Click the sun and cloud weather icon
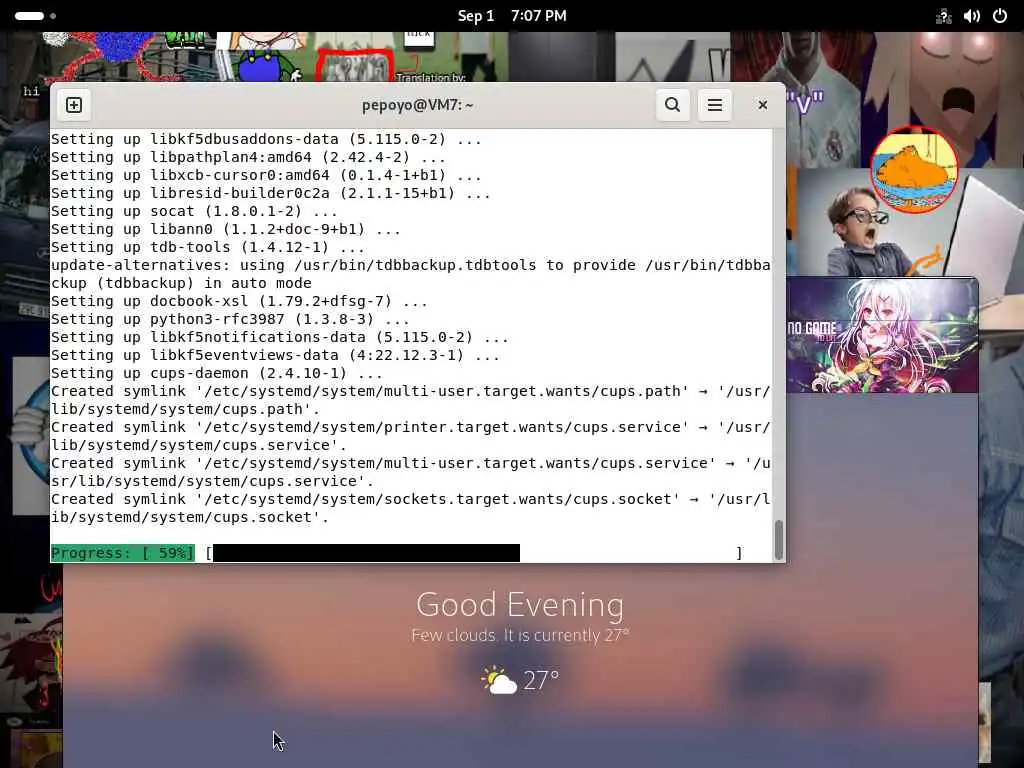 point(499,680)
